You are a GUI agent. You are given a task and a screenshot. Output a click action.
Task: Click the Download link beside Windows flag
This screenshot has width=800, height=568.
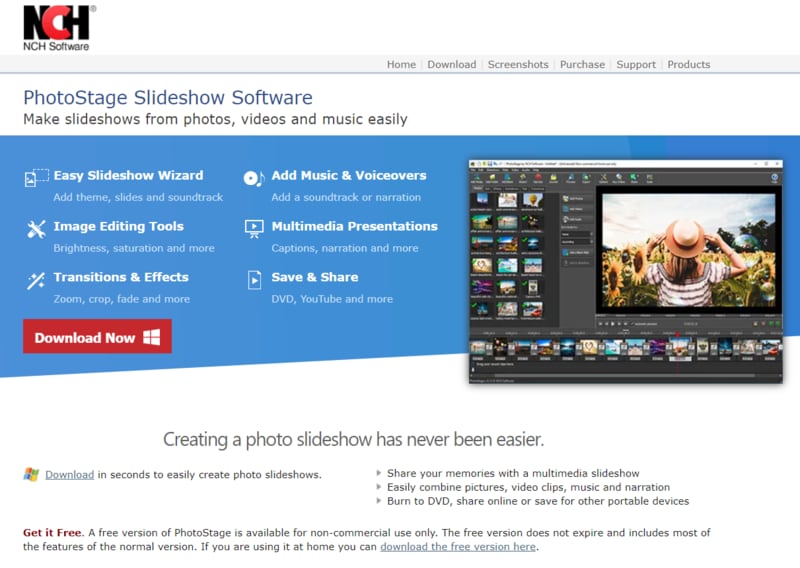pos(69,475)
